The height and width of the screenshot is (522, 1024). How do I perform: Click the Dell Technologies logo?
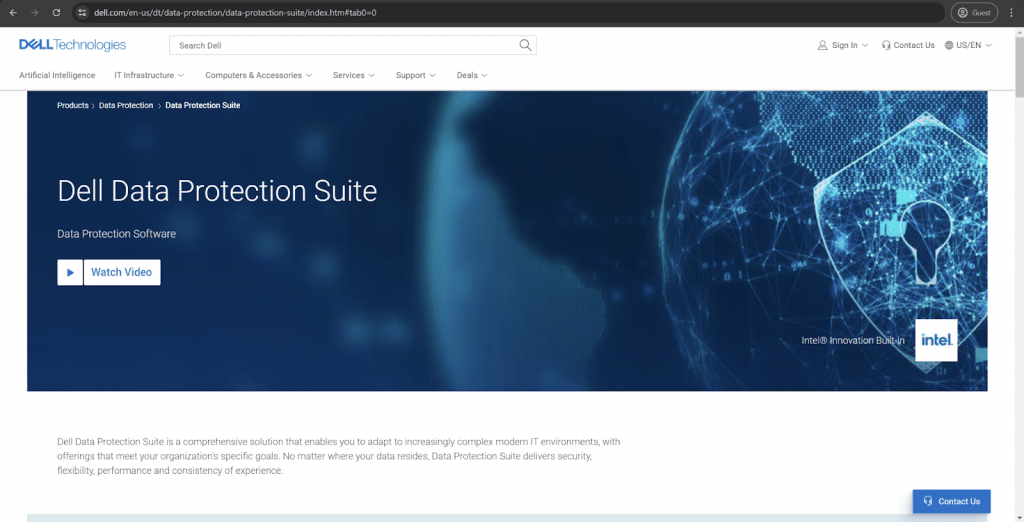click(72, 45)
